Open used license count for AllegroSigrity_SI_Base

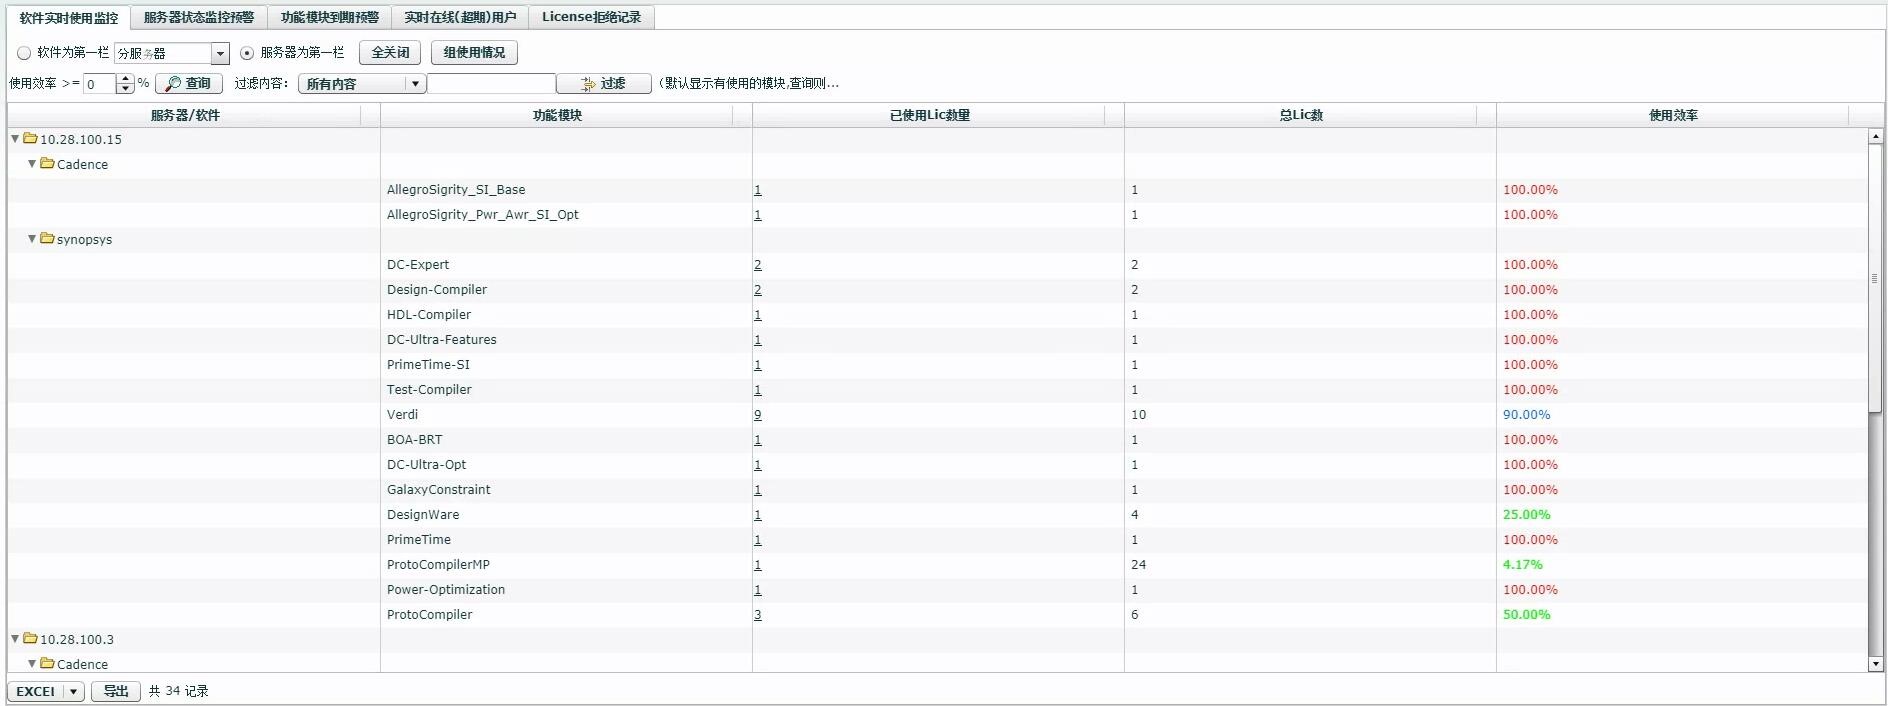(758, 190)
